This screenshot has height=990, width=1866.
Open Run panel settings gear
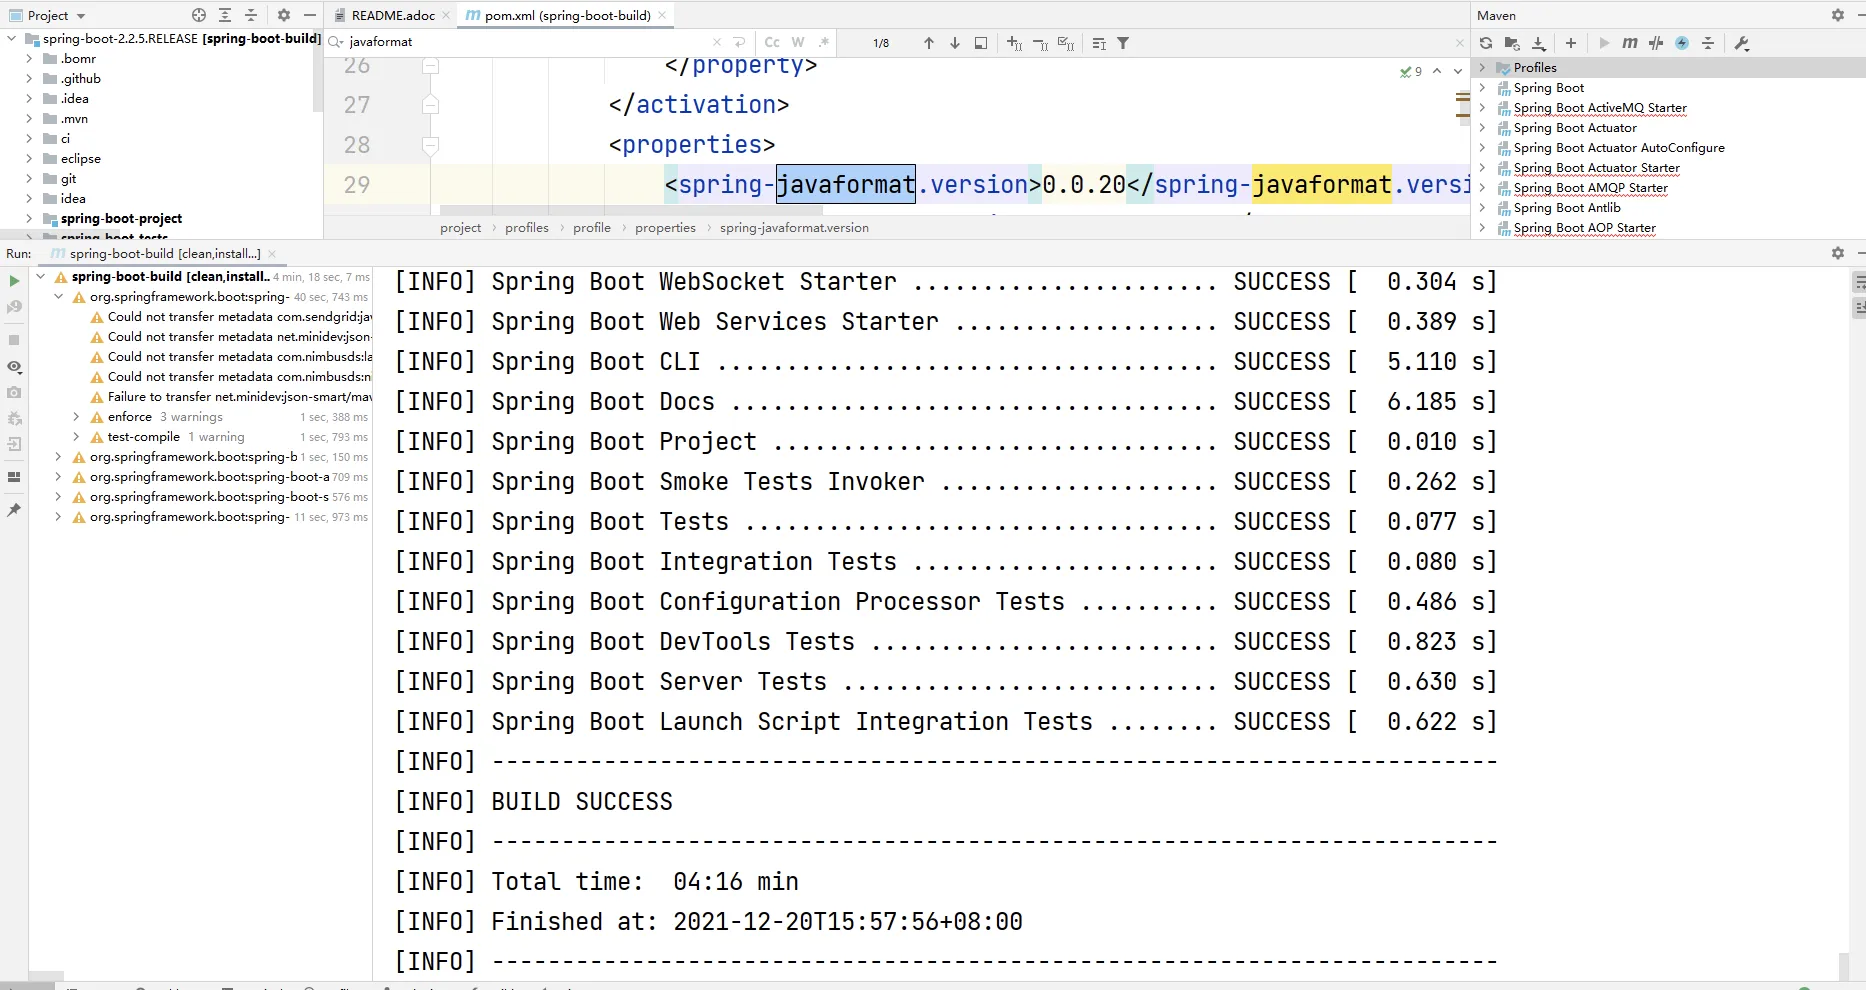[x=1838, y=253]
